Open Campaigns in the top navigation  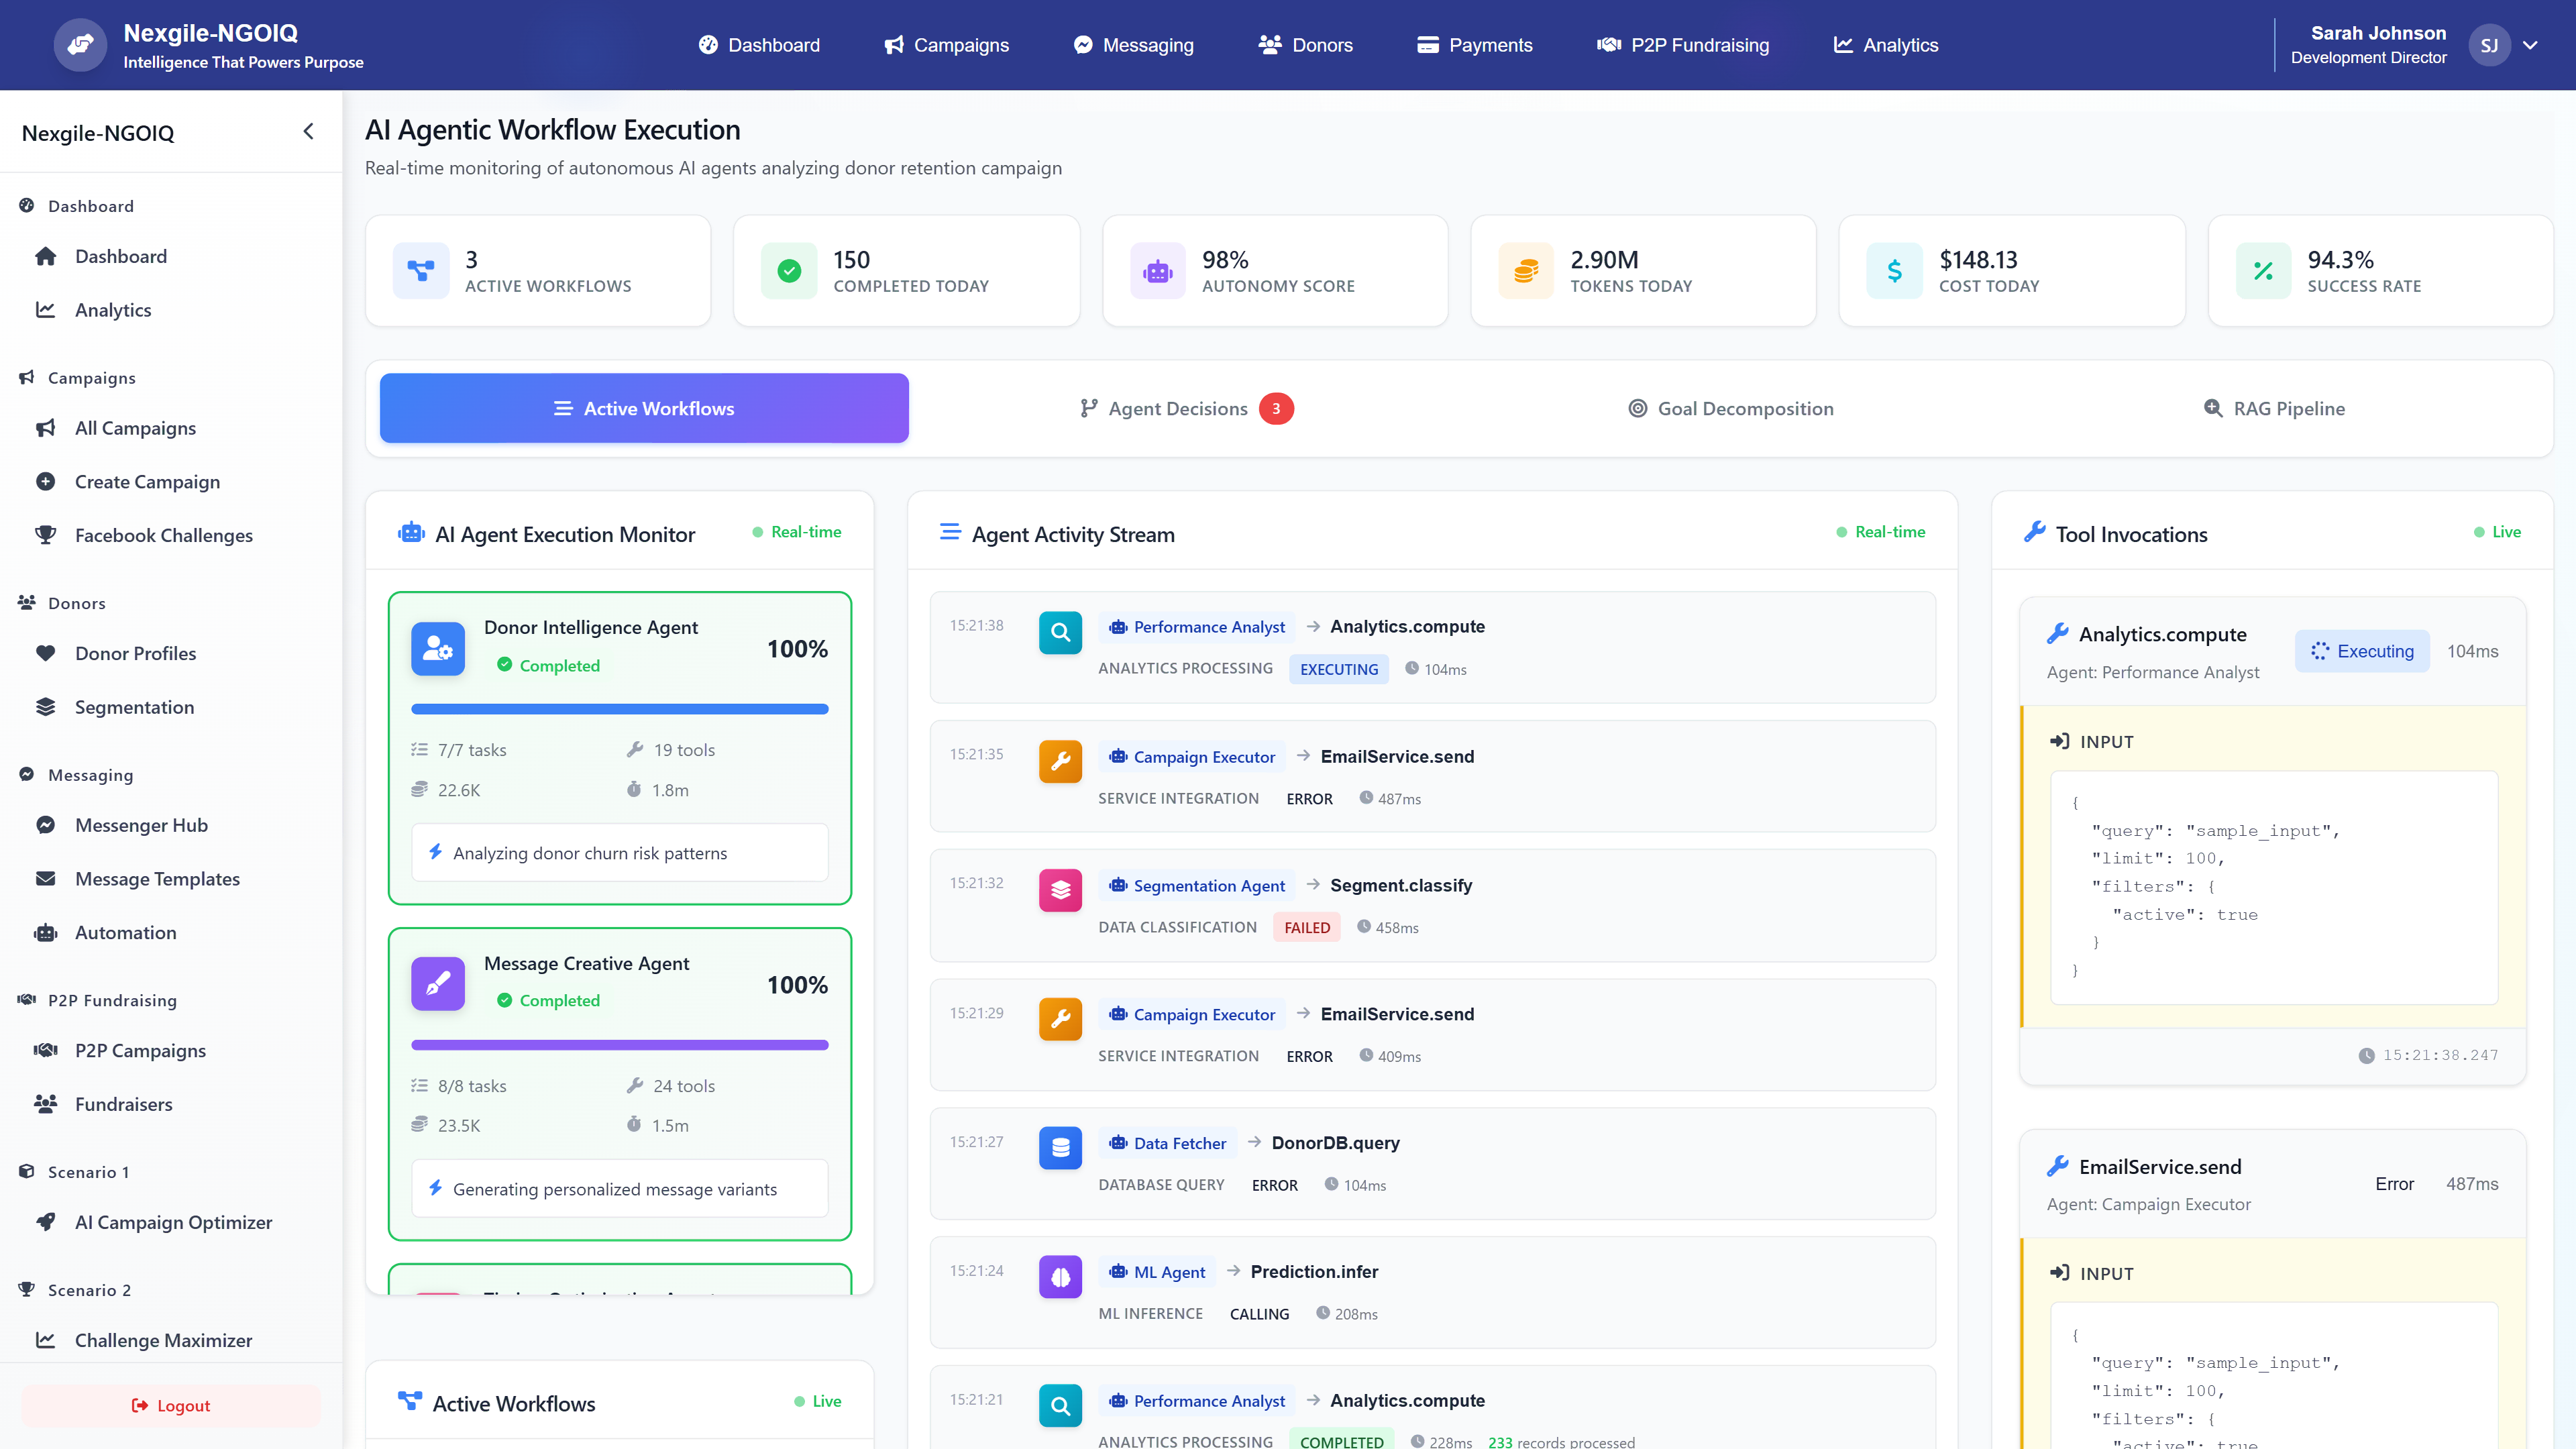pyautogui.click(x=946, y=45)
